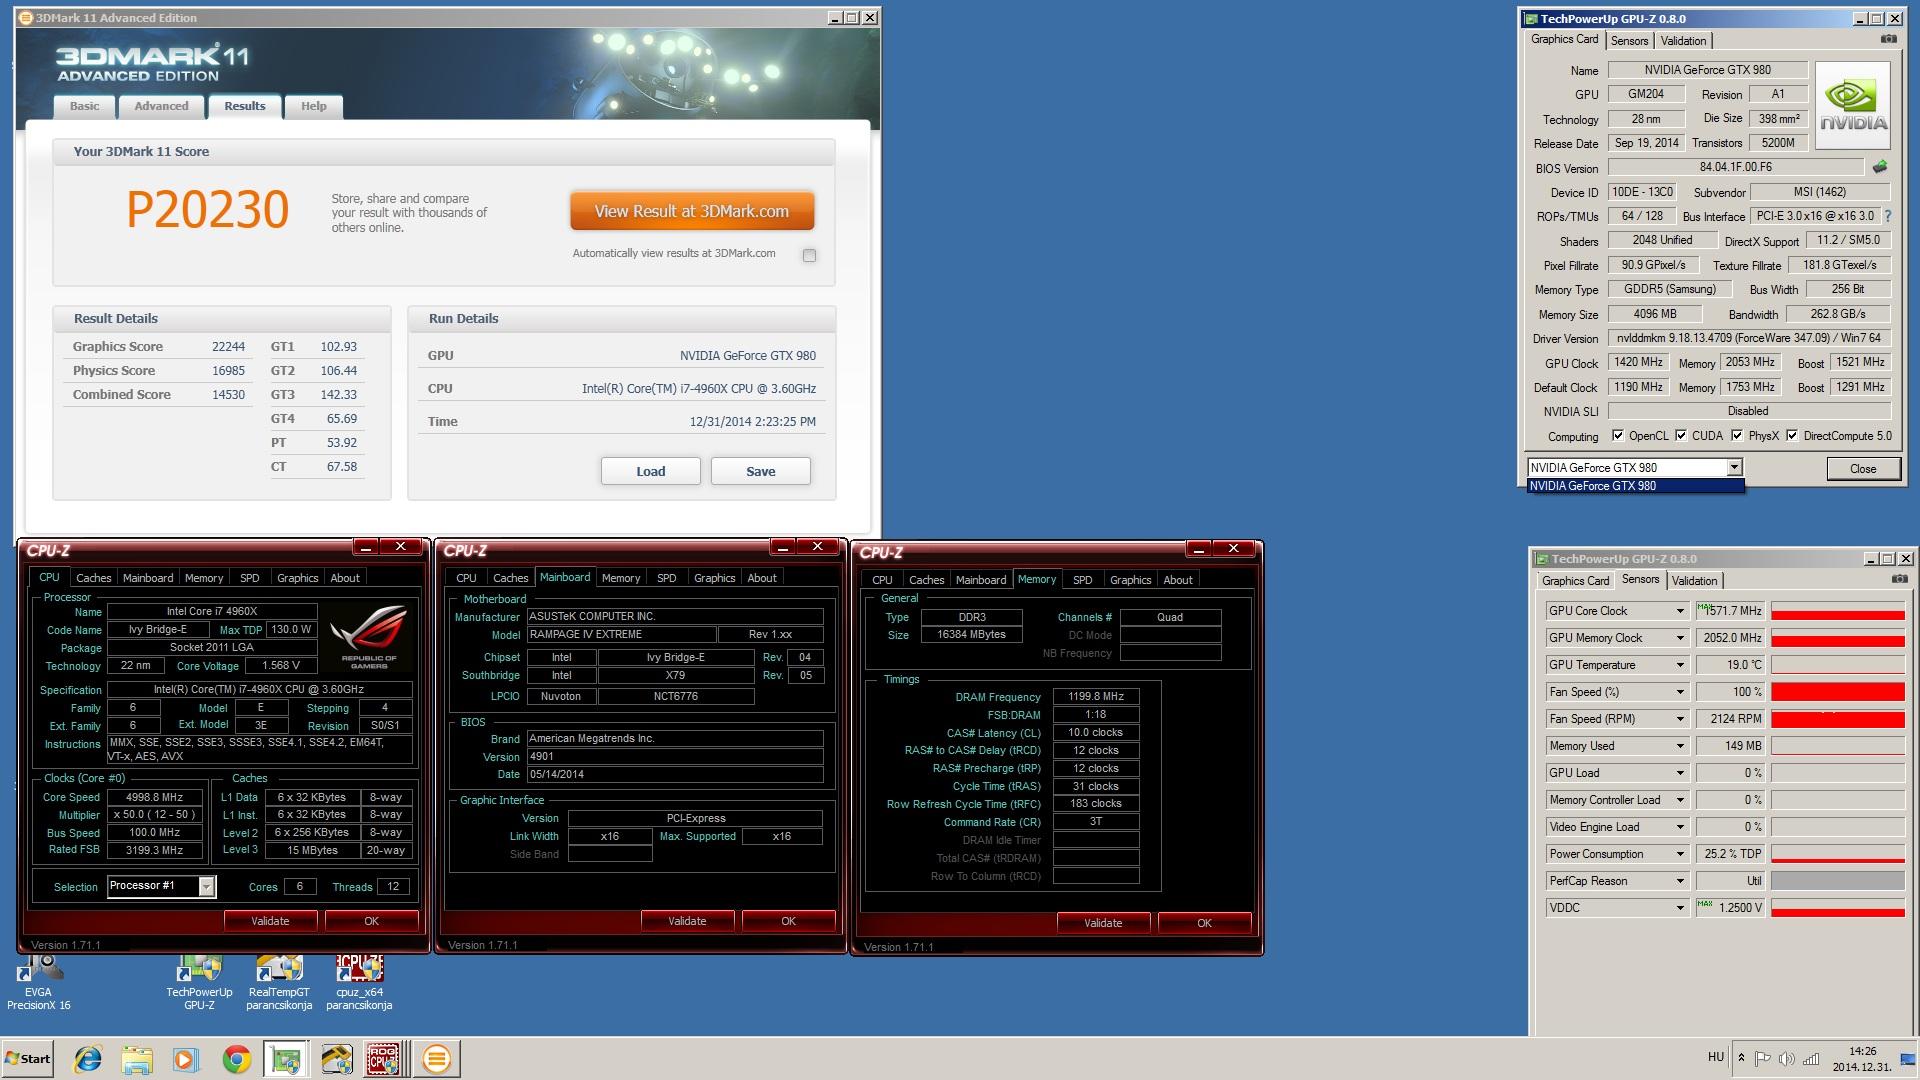Viewport: 1920px width, 1080px height.
Task: Launch Google Chrome from taskbar
Action: tap(236, 1058)
